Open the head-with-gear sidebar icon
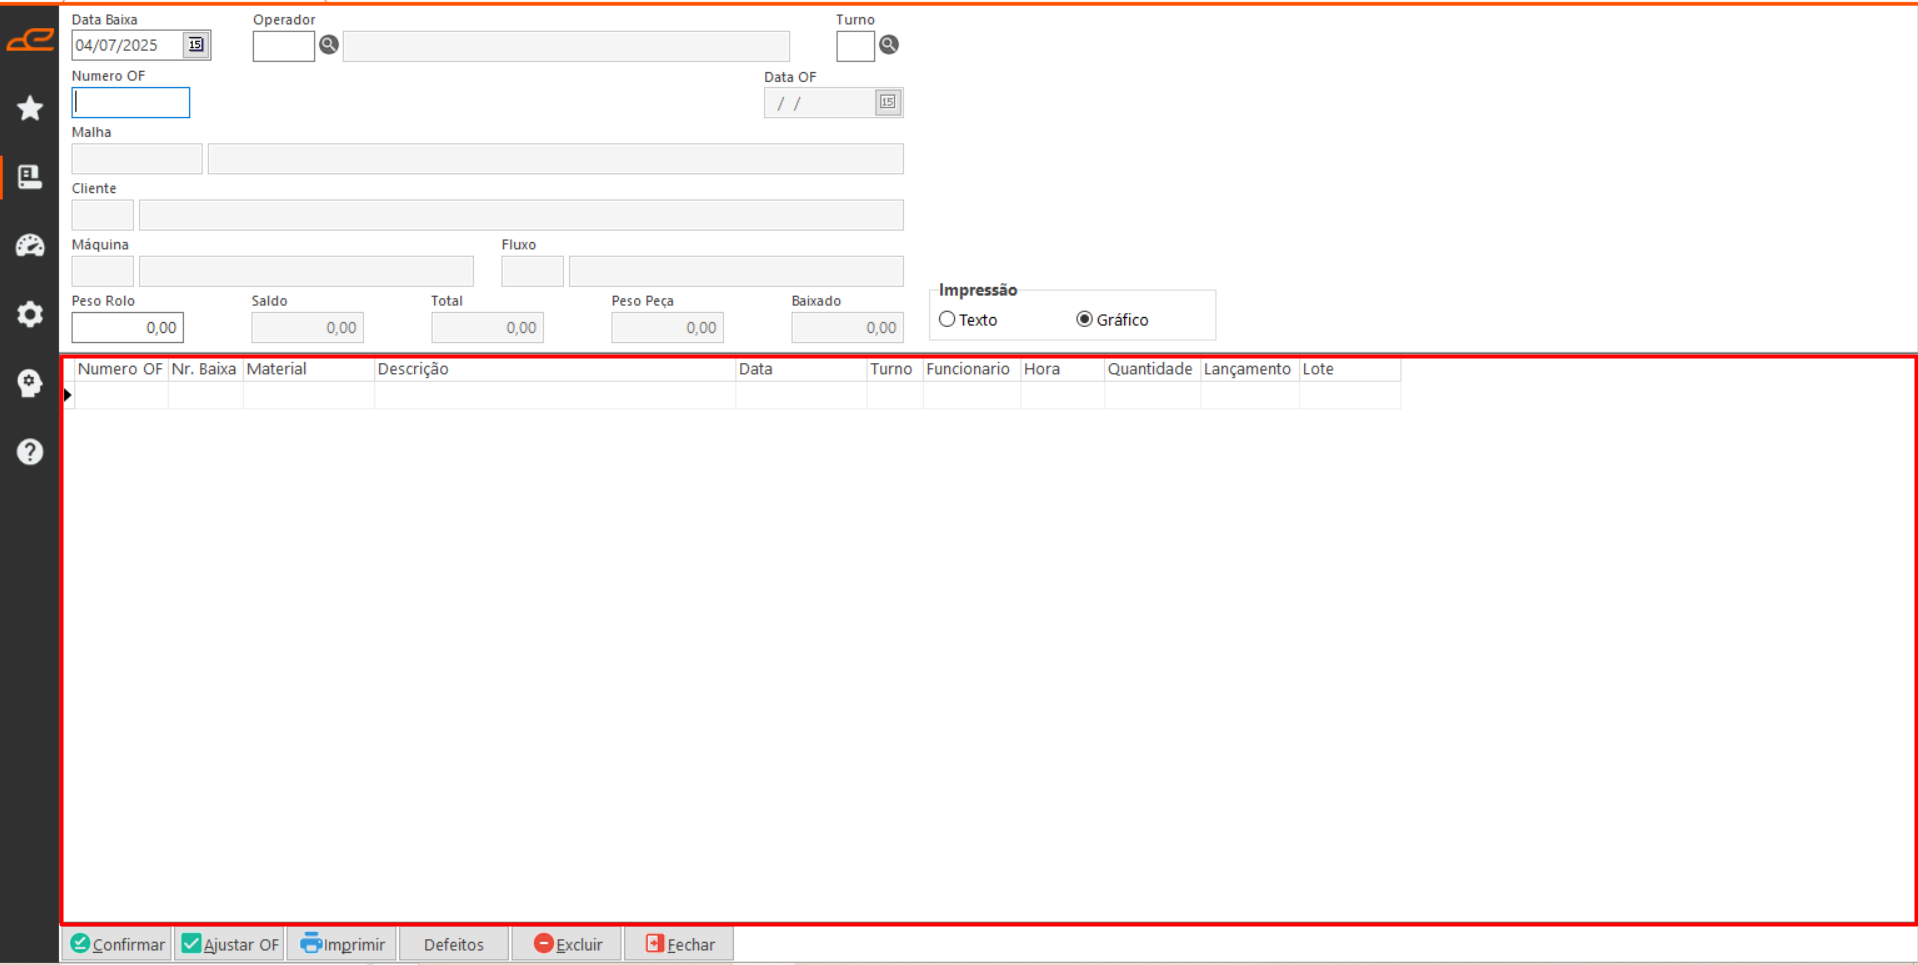The image size is (1918, 965). 30,383
